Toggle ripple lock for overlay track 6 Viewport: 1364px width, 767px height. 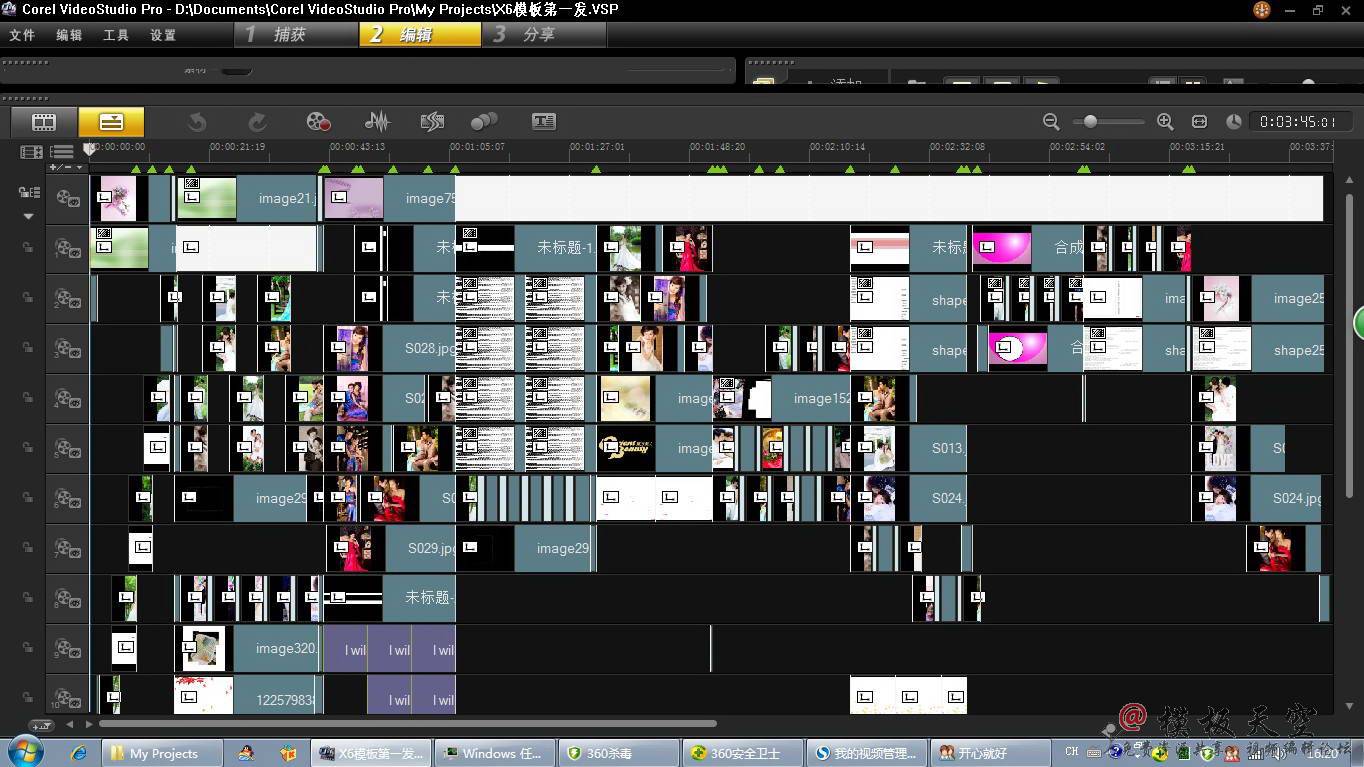pos(28,495)
